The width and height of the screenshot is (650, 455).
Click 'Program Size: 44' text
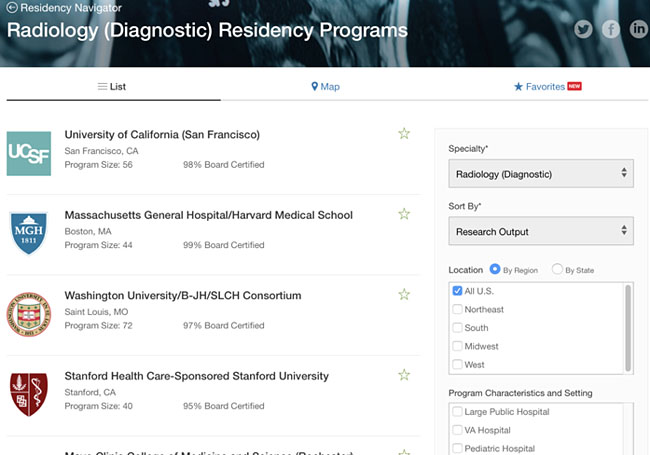tap(99, 245)
